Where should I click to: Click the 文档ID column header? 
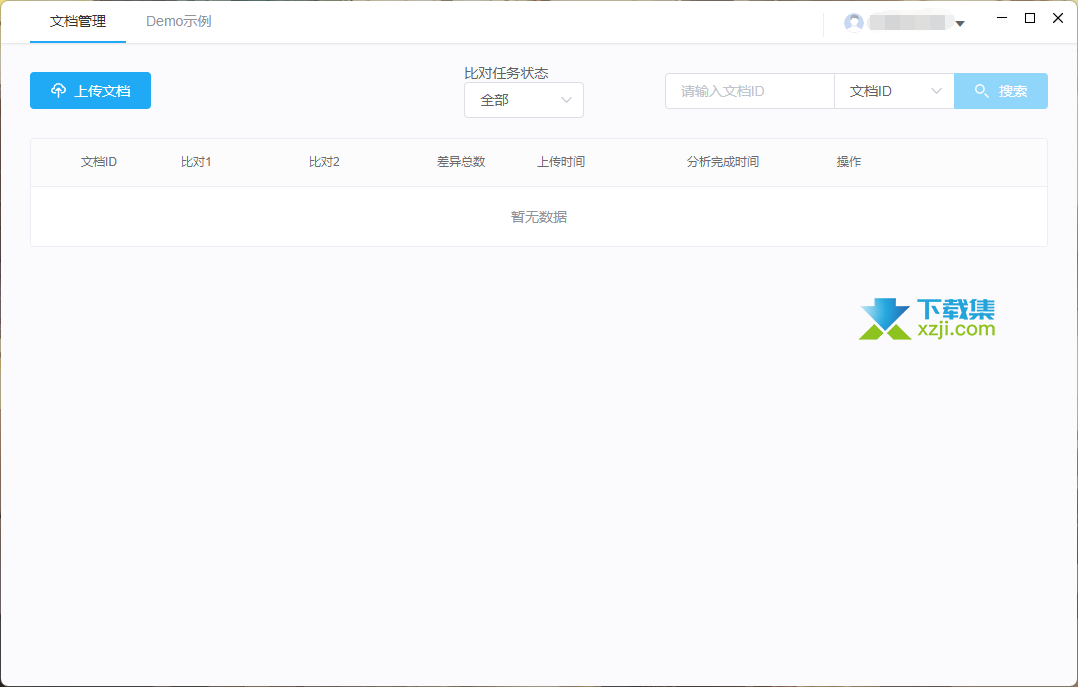click(99, 162)
